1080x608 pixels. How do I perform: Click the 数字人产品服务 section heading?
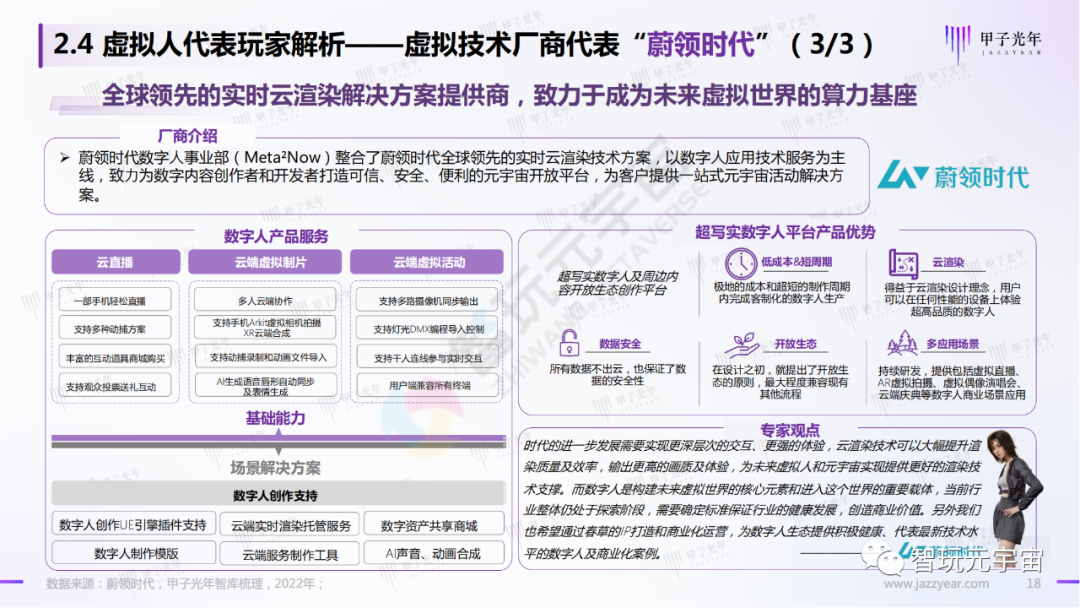click(x=276, y=236)
